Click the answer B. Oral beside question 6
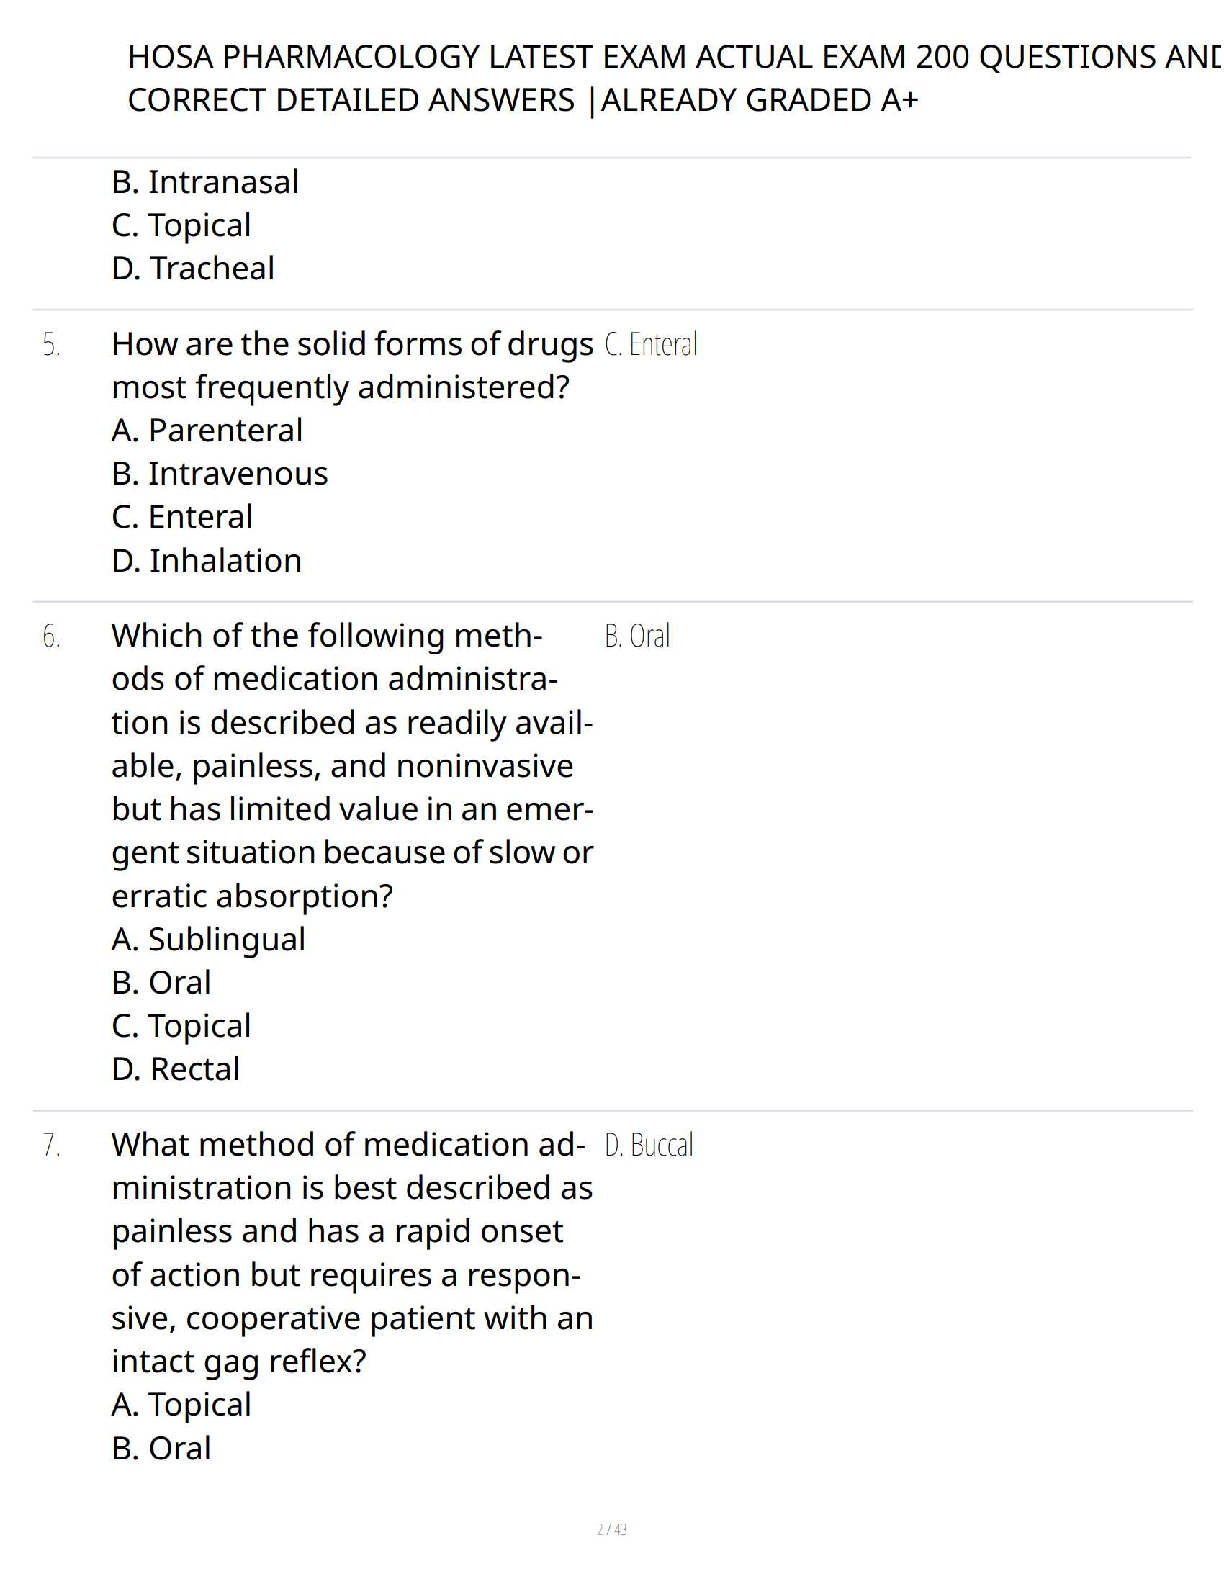 click(x=637, y=637)
